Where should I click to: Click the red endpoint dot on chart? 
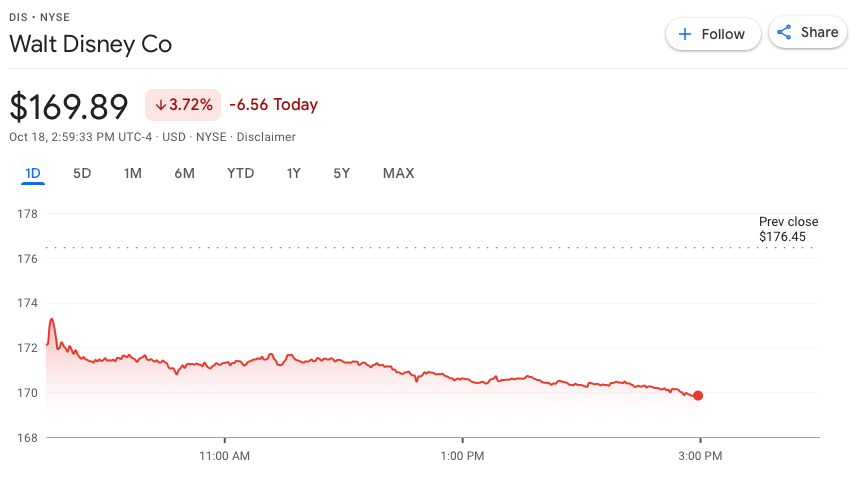[698, 396]
